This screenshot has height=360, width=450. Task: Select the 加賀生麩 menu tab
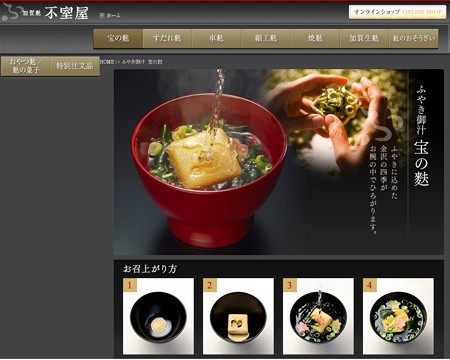pos(364,38)
